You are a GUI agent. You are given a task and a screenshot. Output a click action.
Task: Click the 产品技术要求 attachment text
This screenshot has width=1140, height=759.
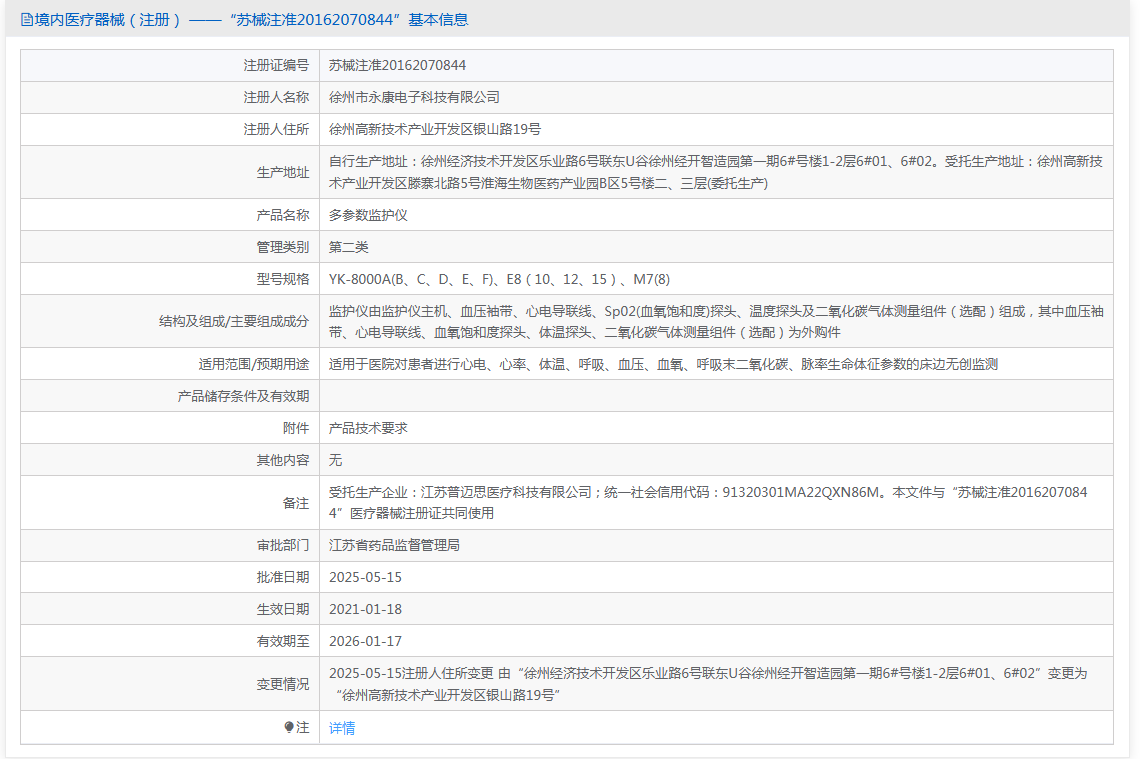point(368,428)
